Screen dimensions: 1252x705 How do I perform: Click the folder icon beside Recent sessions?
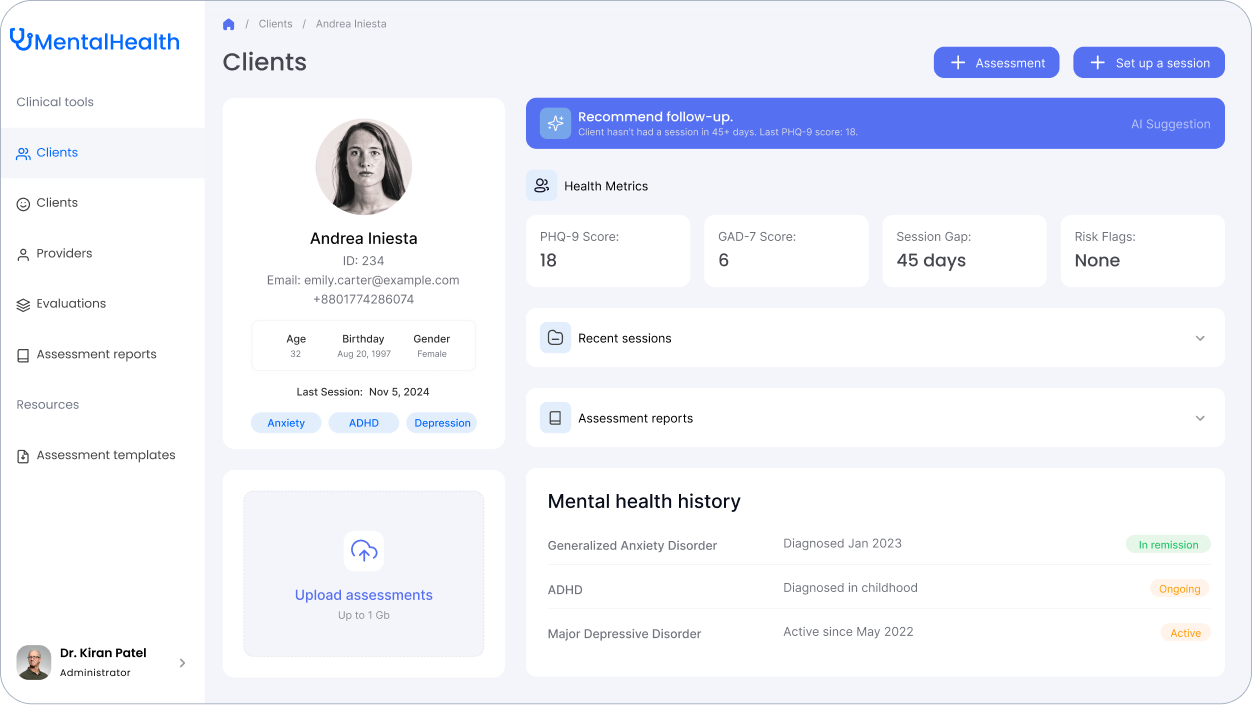[555, 338]
